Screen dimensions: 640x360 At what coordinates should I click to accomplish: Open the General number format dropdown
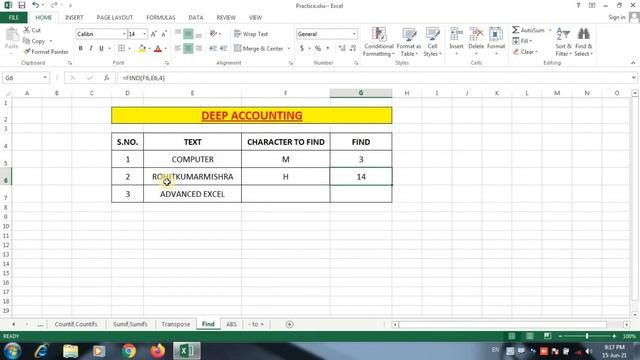coord(354,34)
